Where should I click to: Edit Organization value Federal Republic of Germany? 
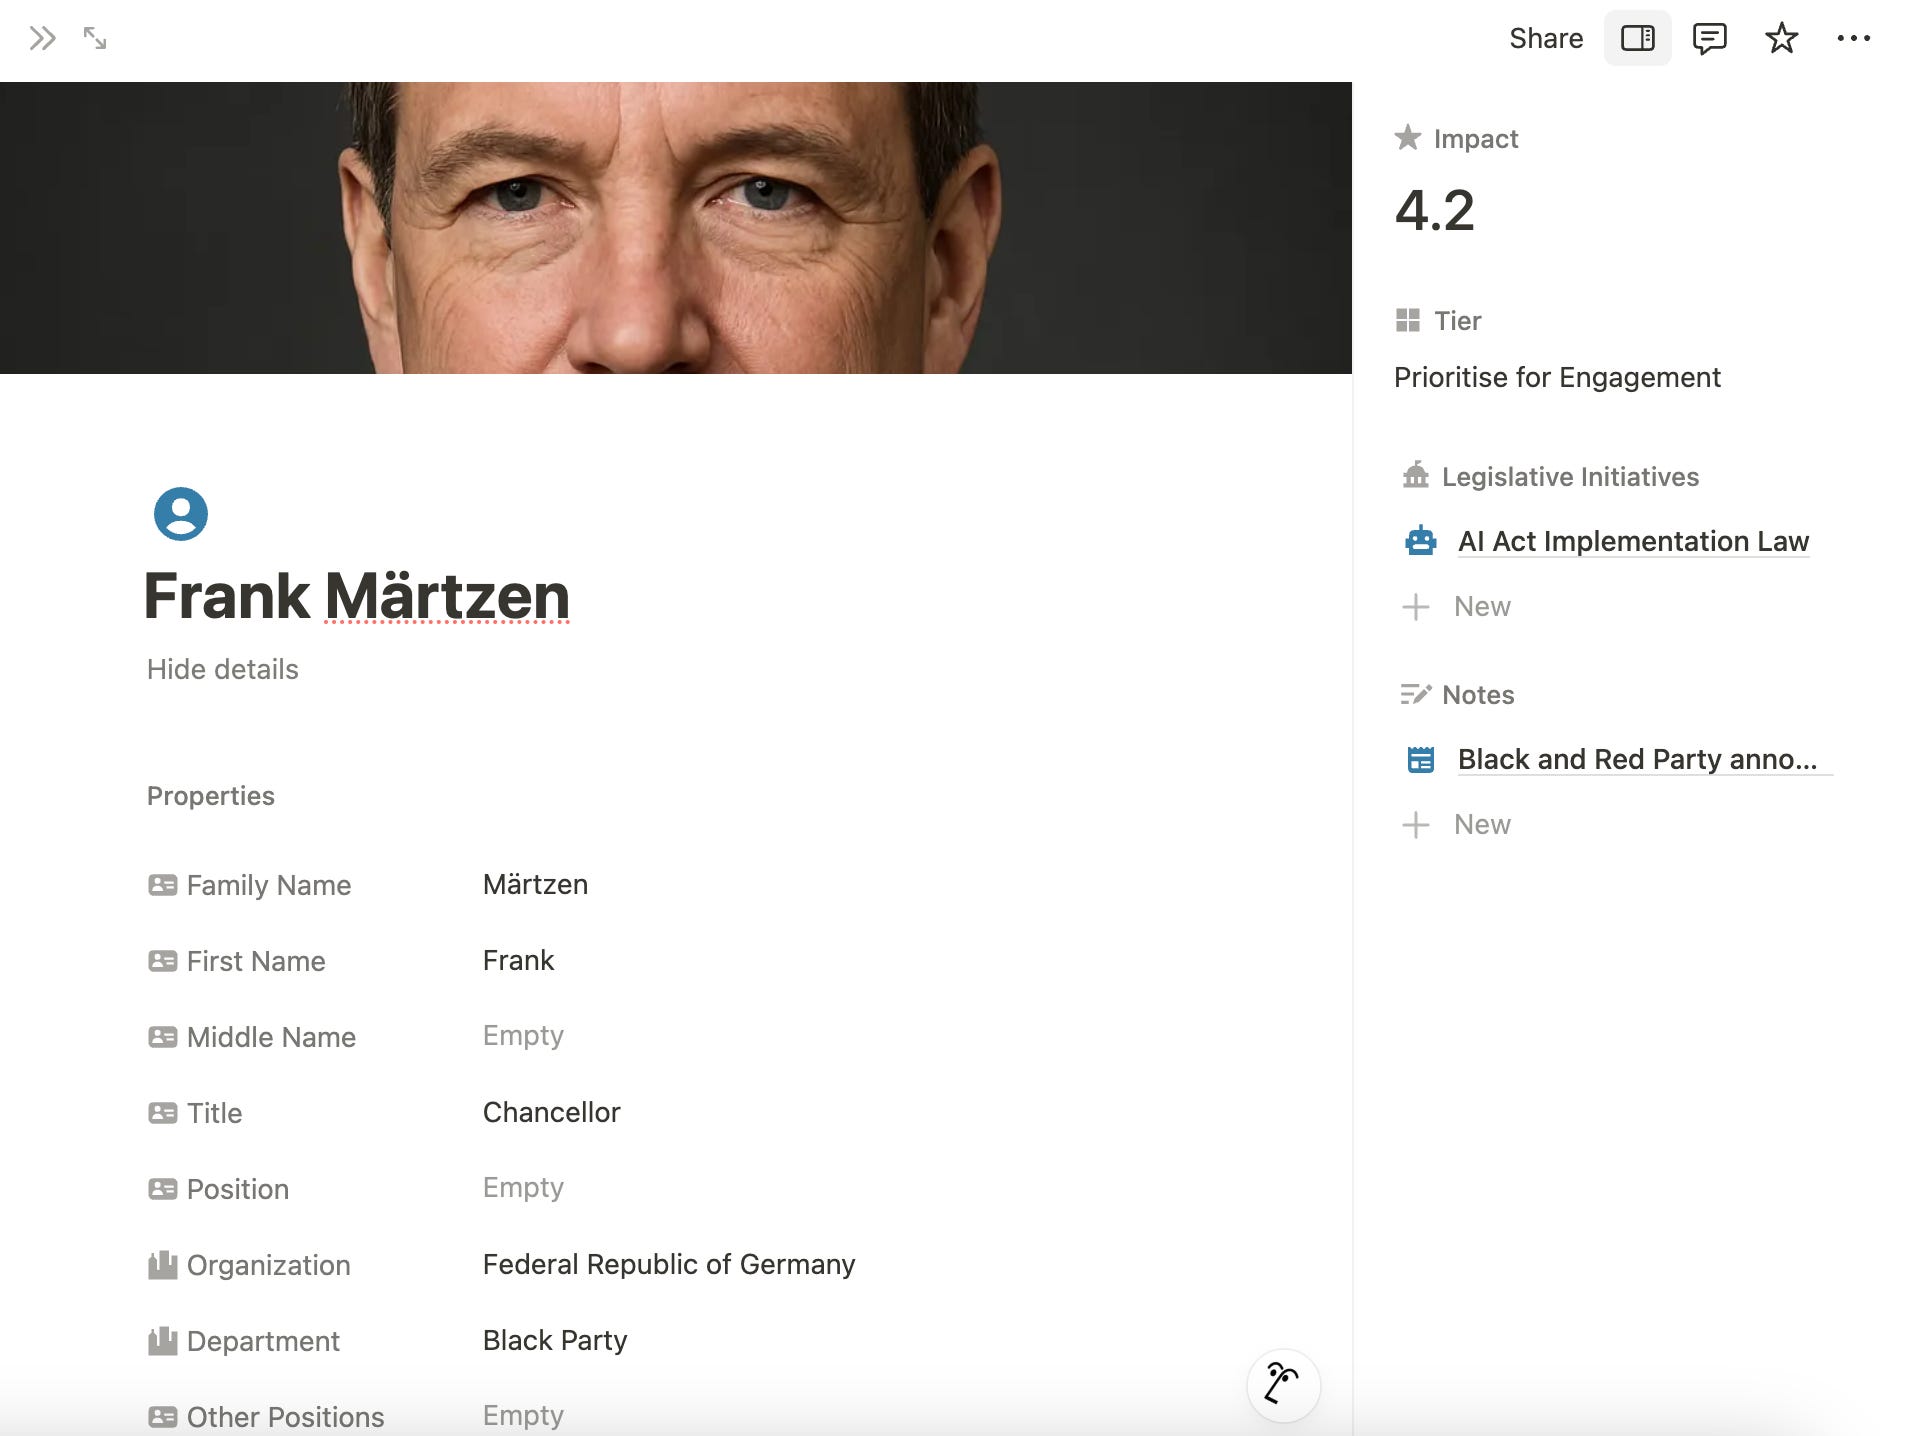pyautogui.click(x=669, y=1264)
